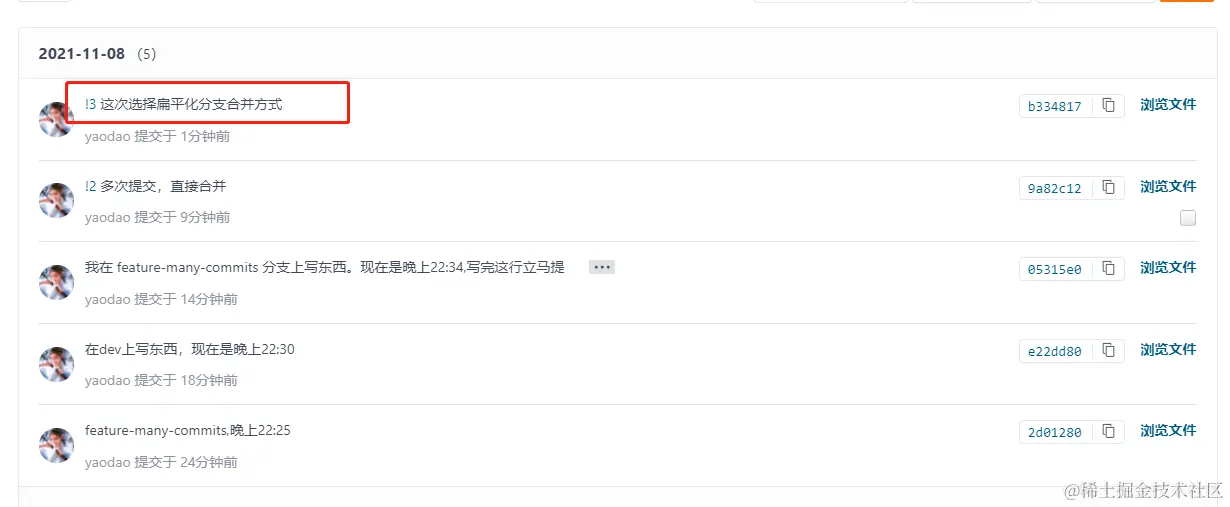This screenshot has height=507, width=1230.
Task: Copy commit hash 9a82c12
Action: click(x=1108, y=187)
